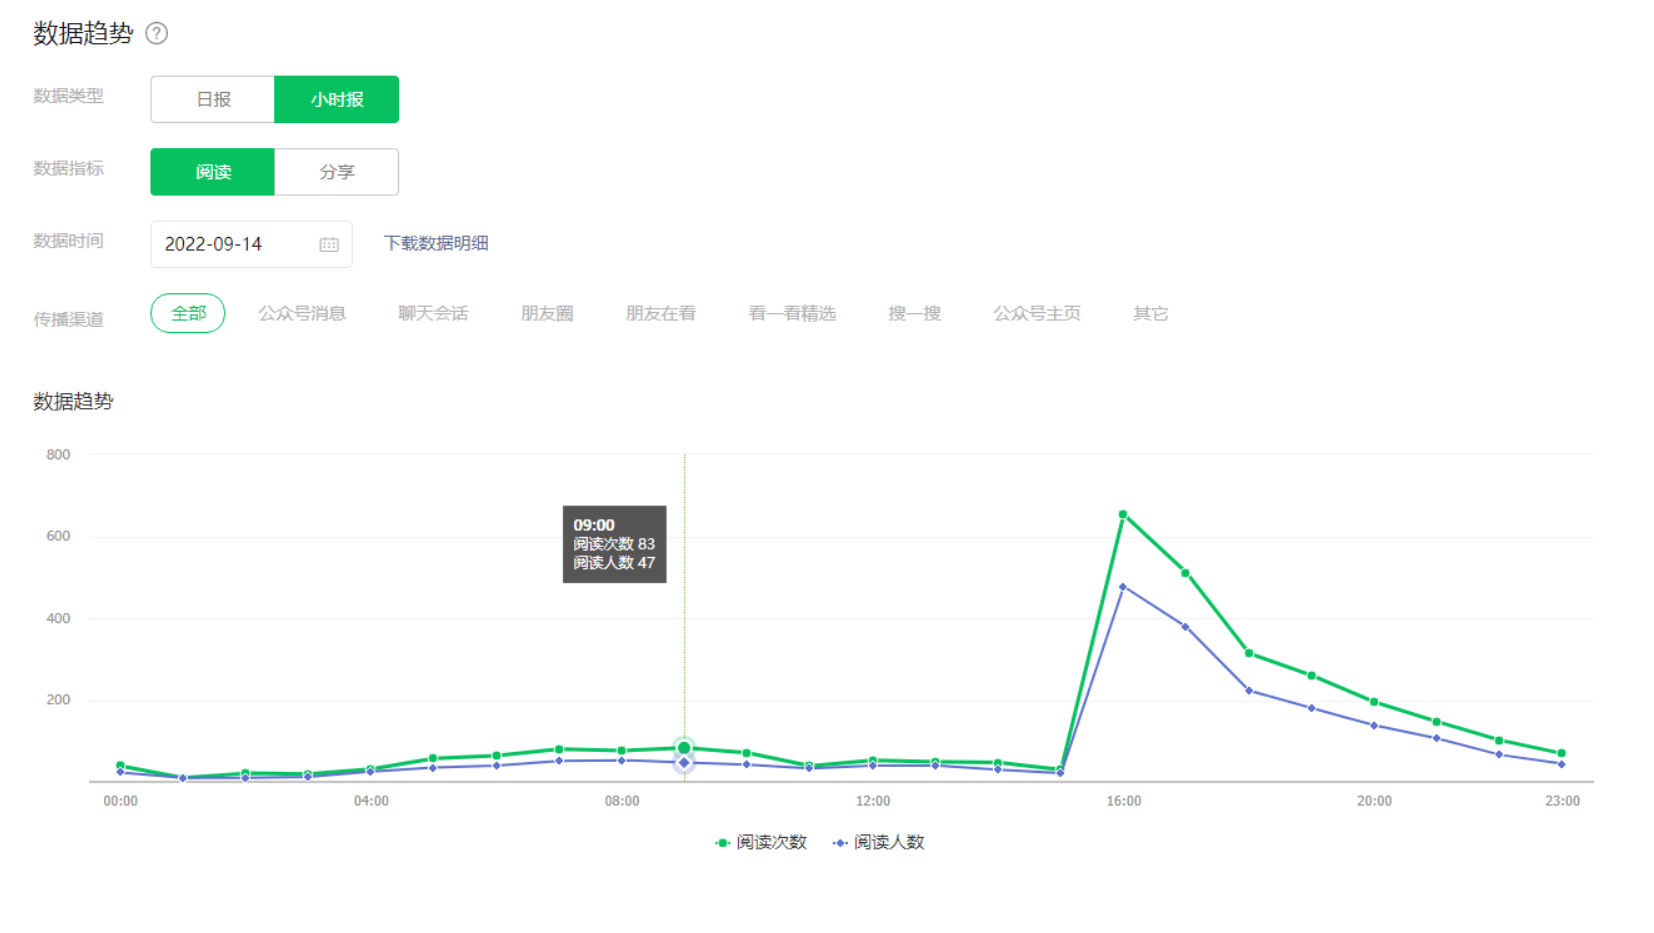Click the green 16:00 peak point
The width and height of the screenshot is (1654, 933).
[1123, 514]
